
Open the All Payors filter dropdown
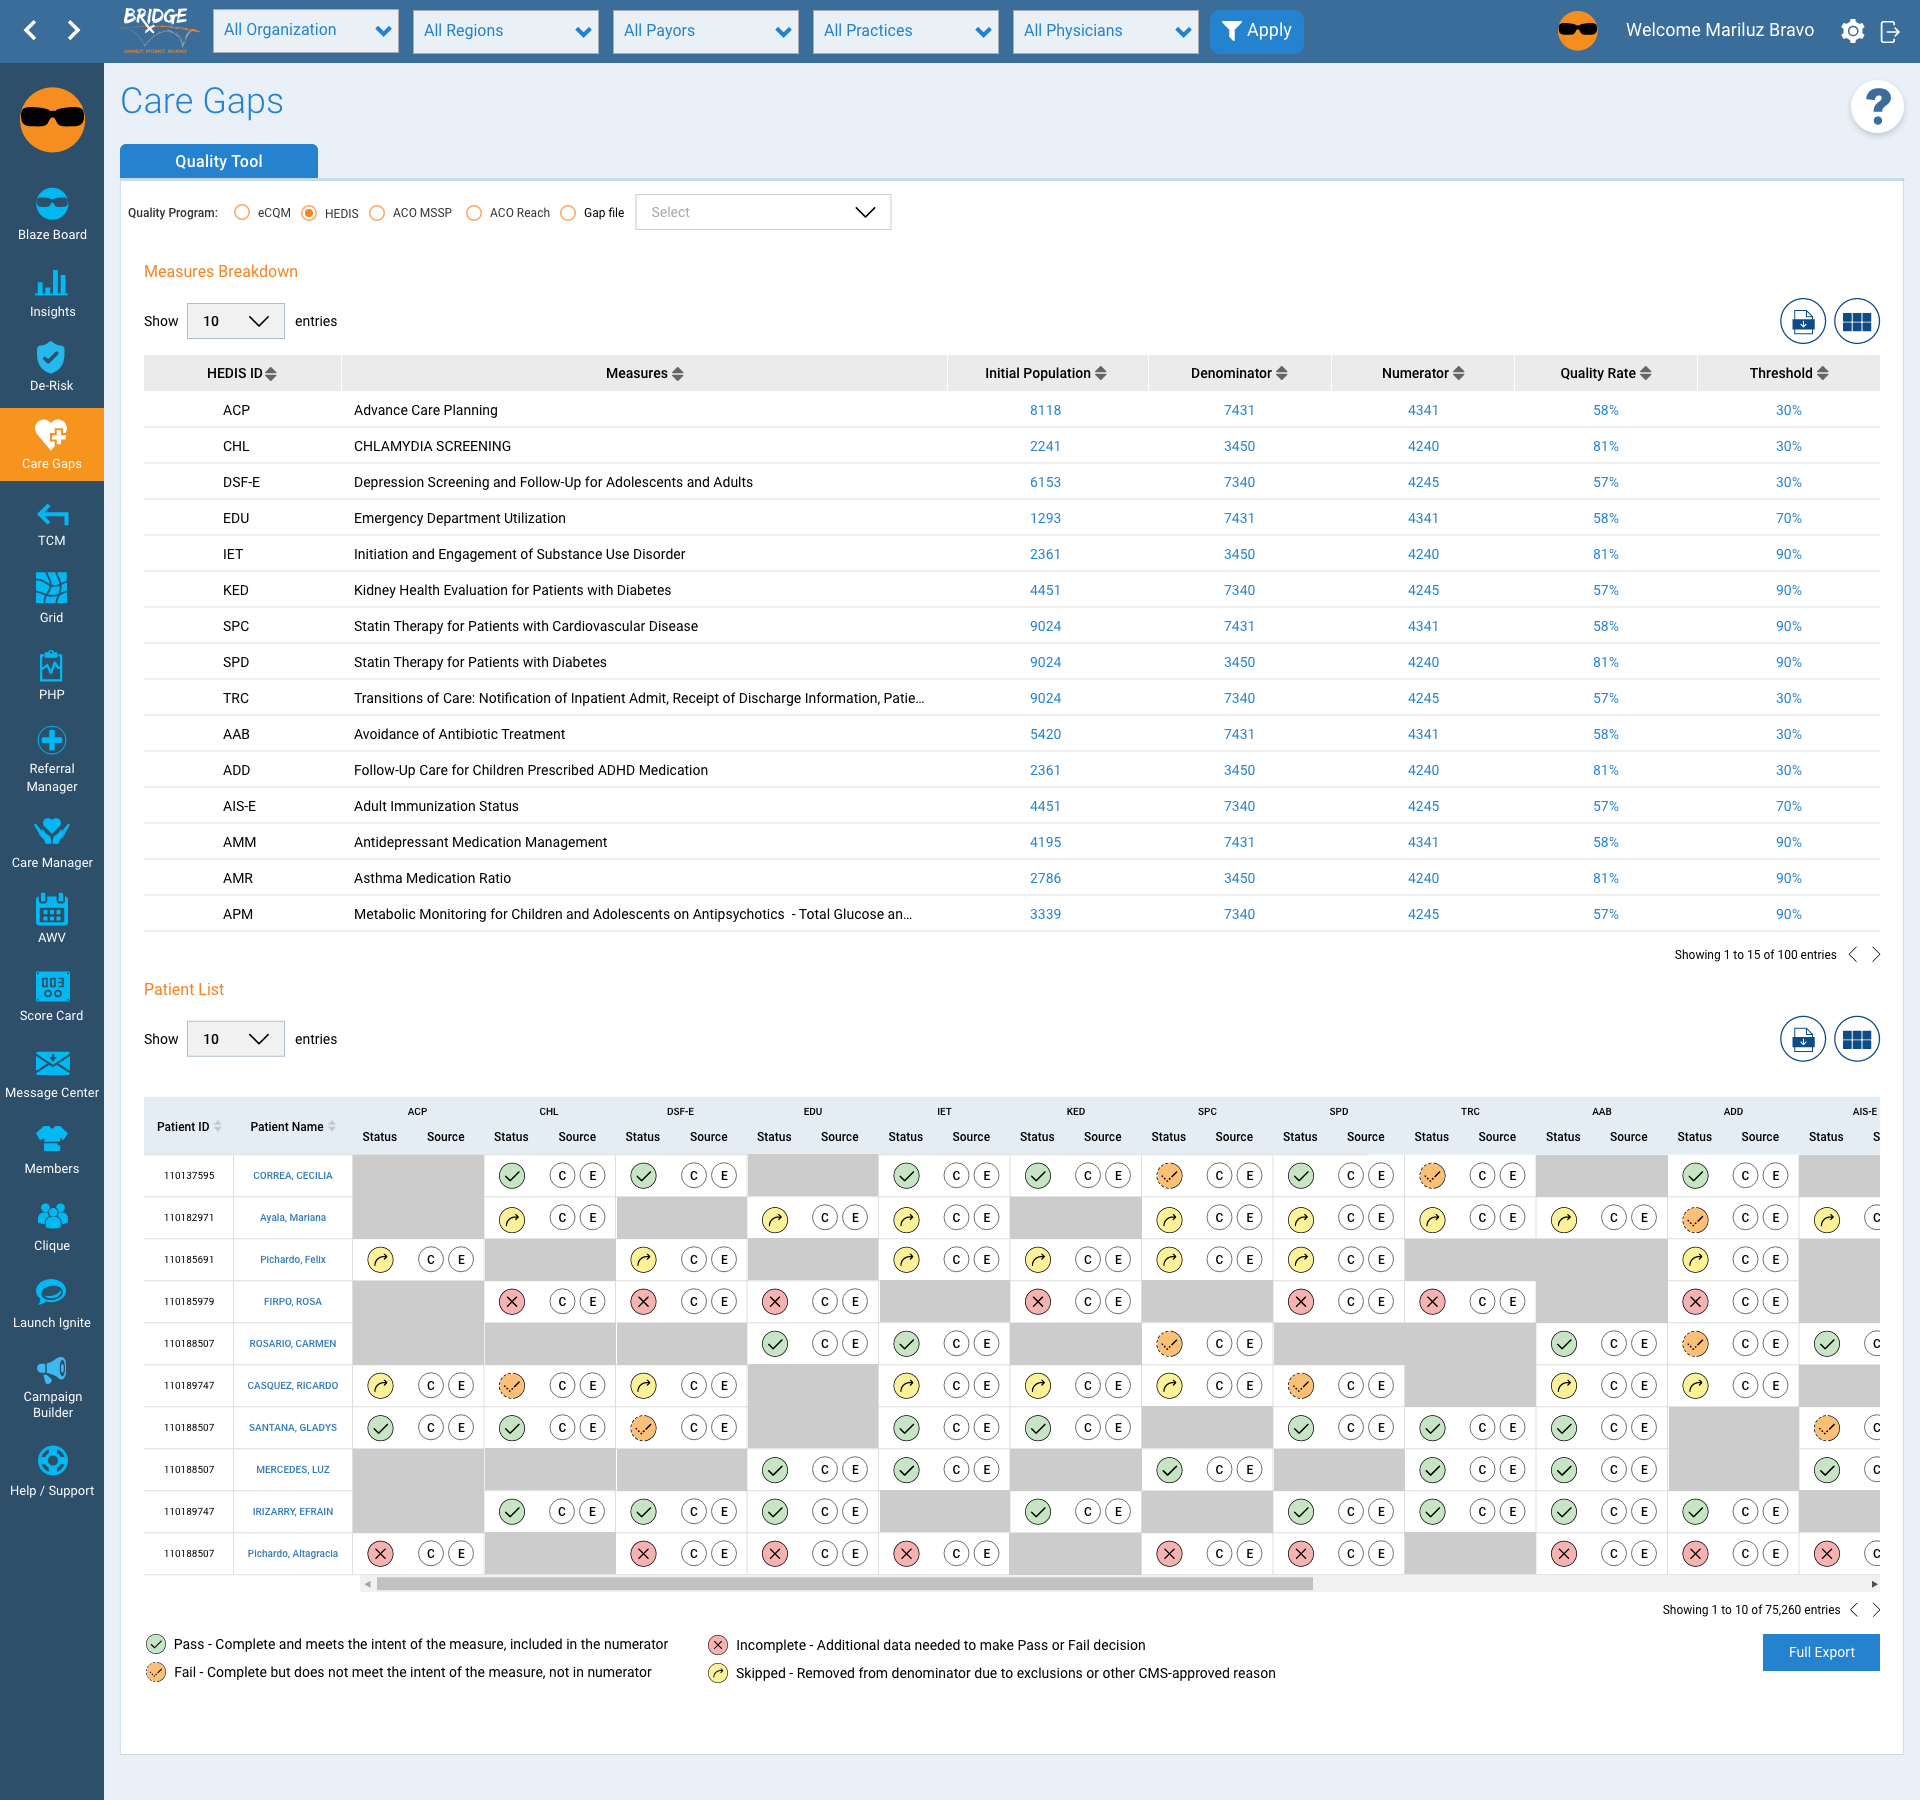click(706, 31)
